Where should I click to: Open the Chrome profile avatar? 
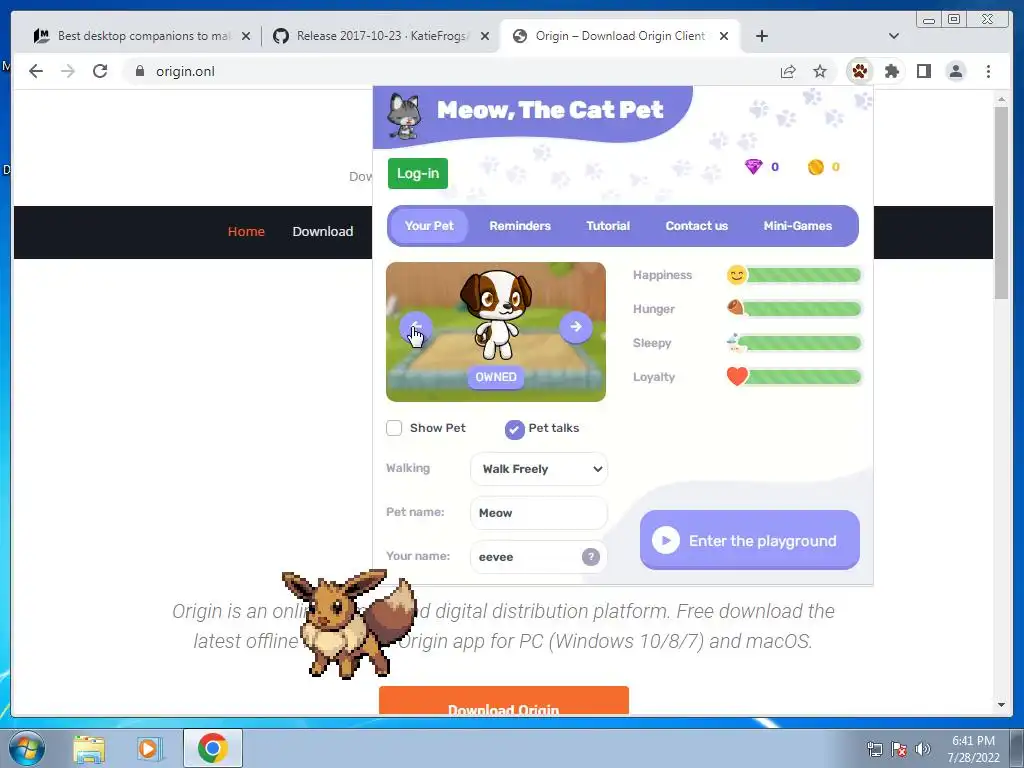[x=955, y=71]
